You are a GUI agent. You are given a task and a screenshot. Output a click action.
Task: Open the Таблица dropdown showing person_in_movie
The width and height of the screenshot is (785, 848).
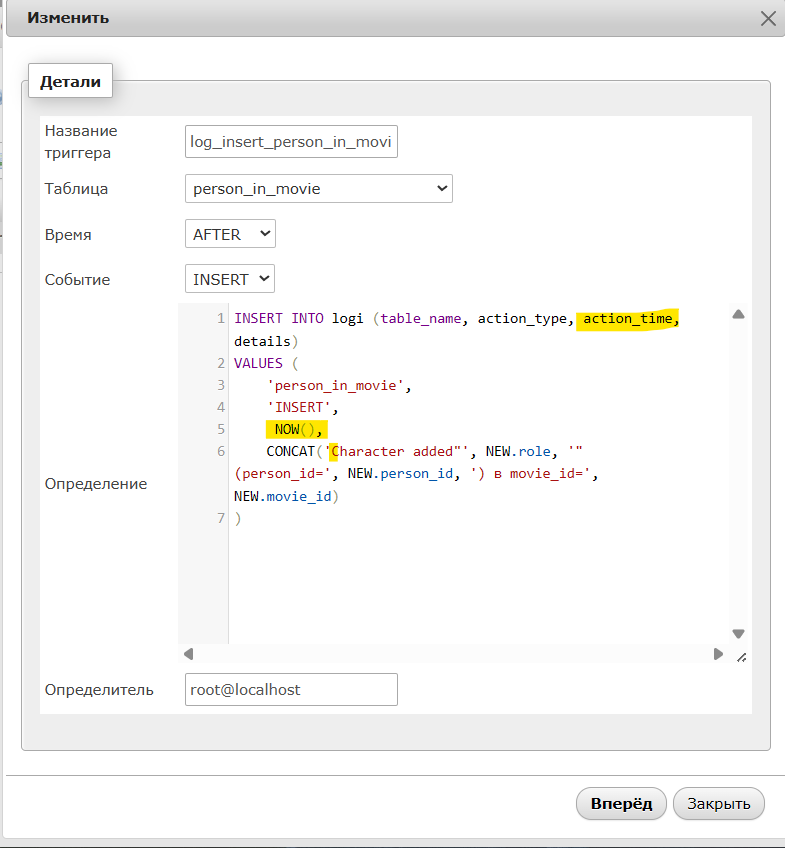coord(319,189)
